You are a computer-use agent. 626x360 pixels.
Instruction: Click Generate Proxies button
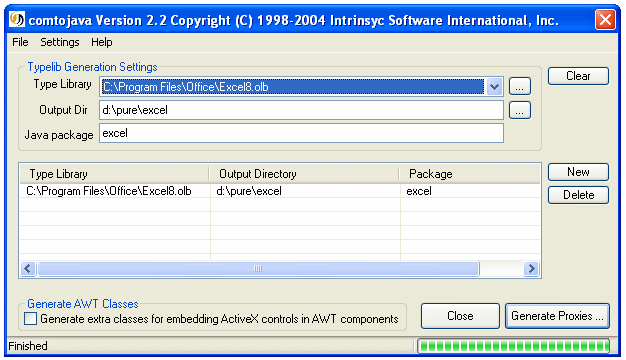[557, 316]
